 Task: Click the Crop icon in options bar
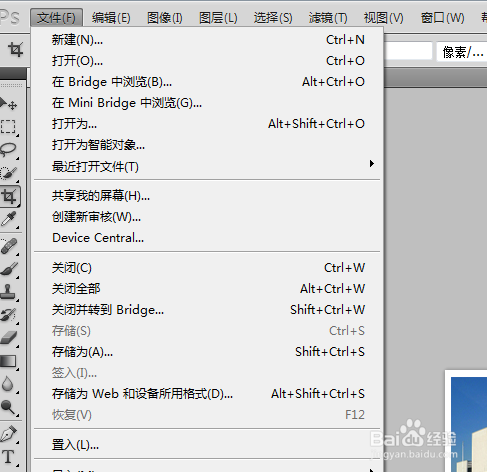[x=15, y=50]
